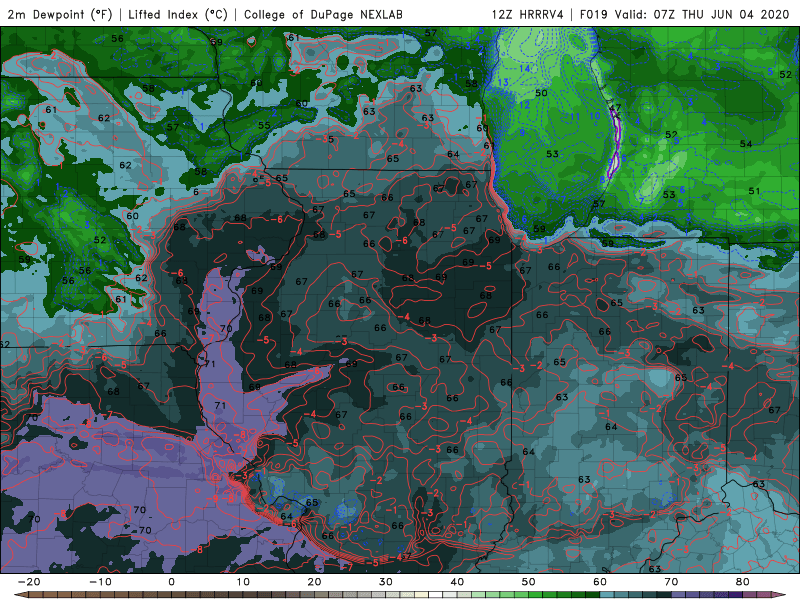Click the blue "12" lifted index contour label
The width and height of the screenshot is (800, 600).
524,105
